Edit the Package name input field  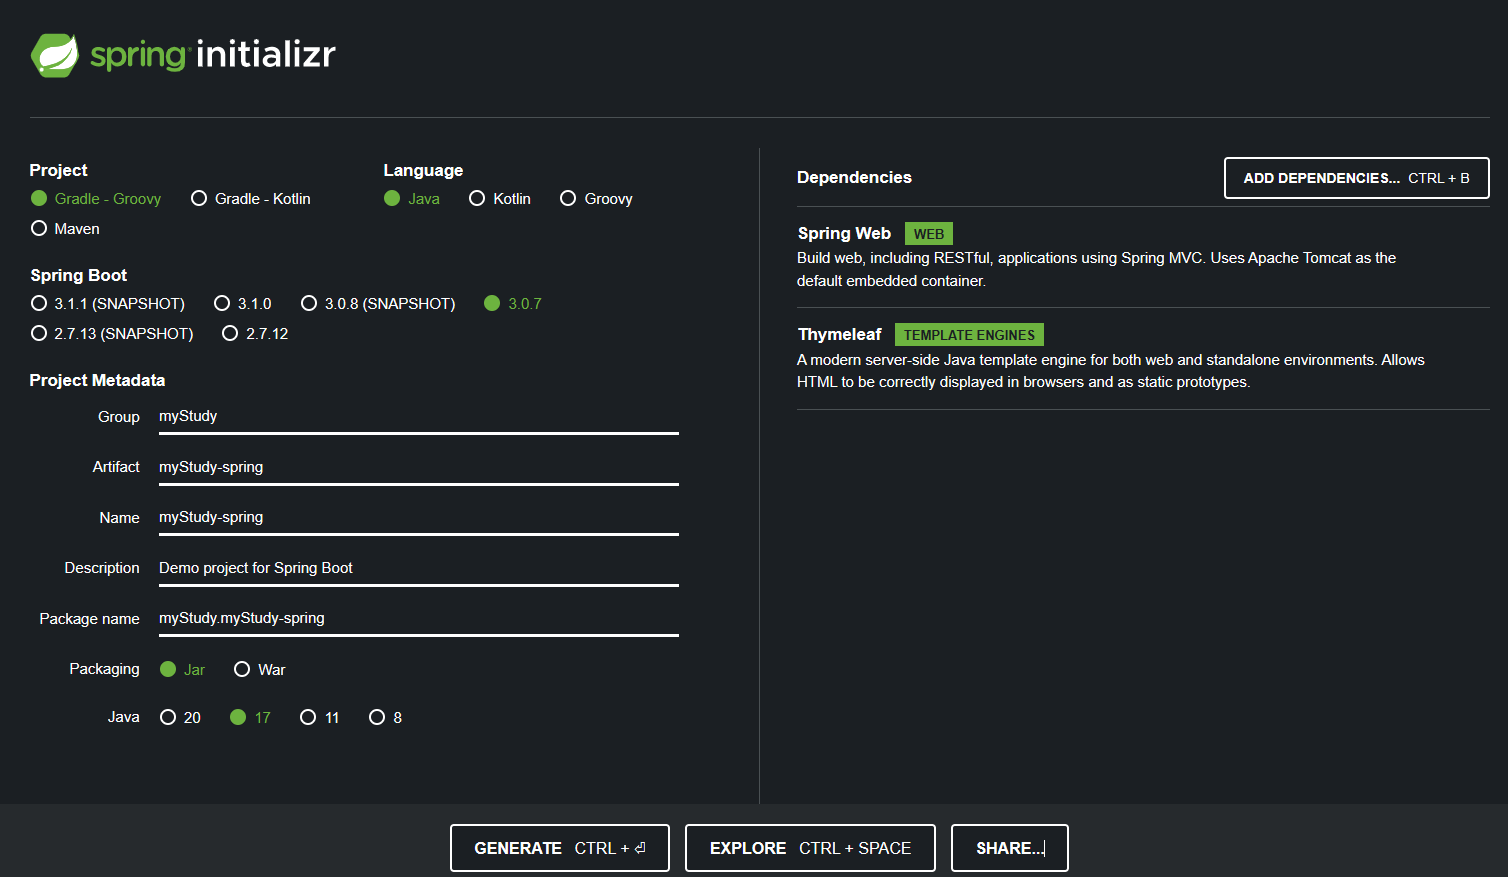pyautogui.click(x=419, y=619)
